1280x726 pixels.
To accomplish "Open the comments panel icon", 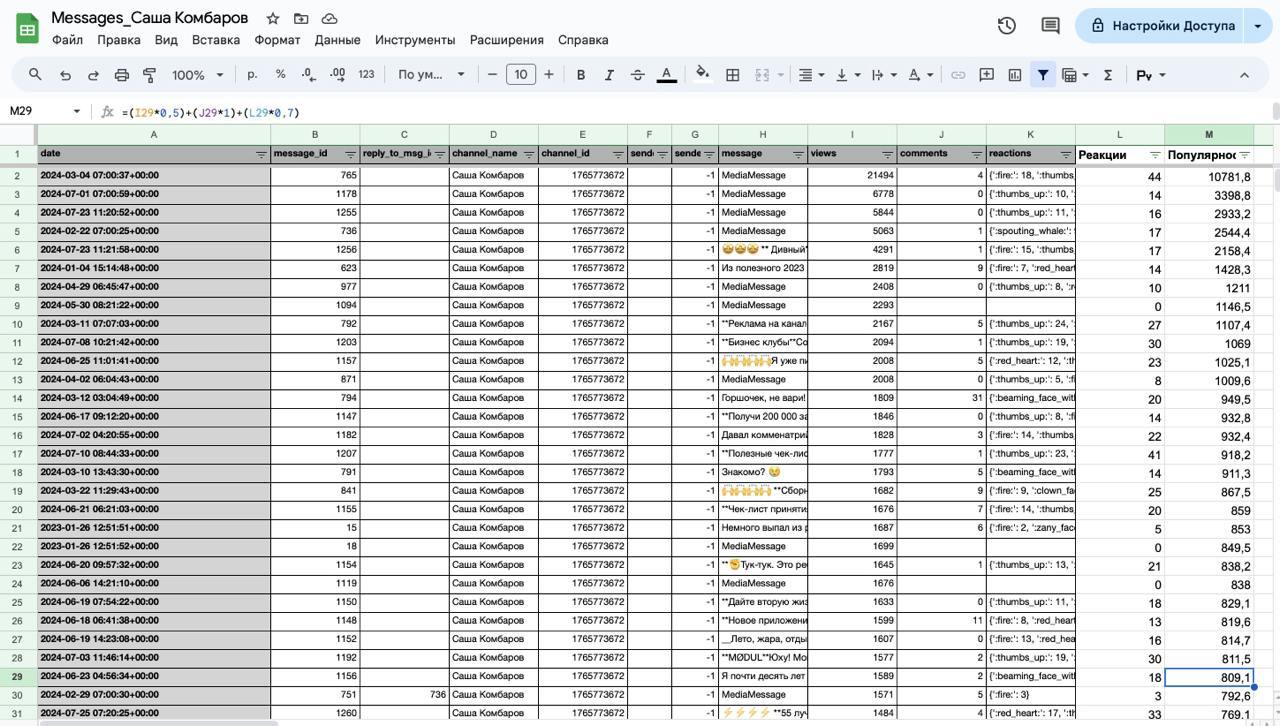I will tap(1050, 26).
